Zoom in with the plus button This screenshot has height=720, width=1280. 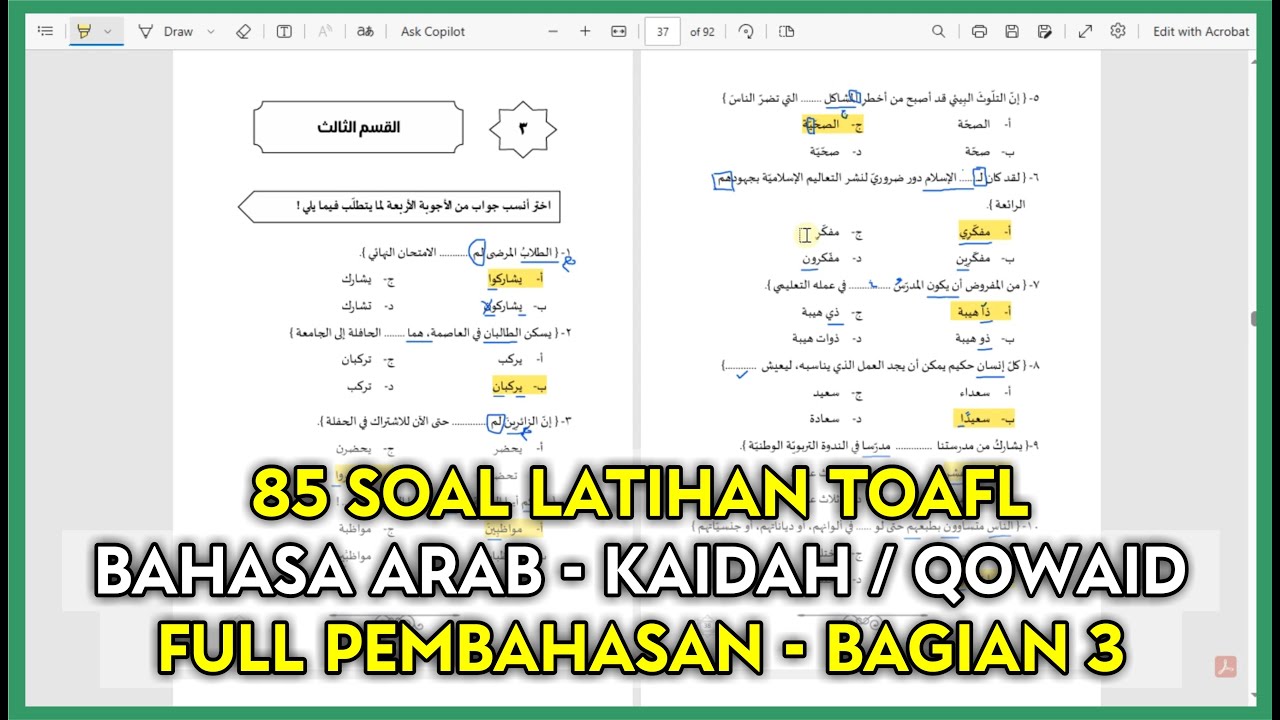tap(585, 31)
